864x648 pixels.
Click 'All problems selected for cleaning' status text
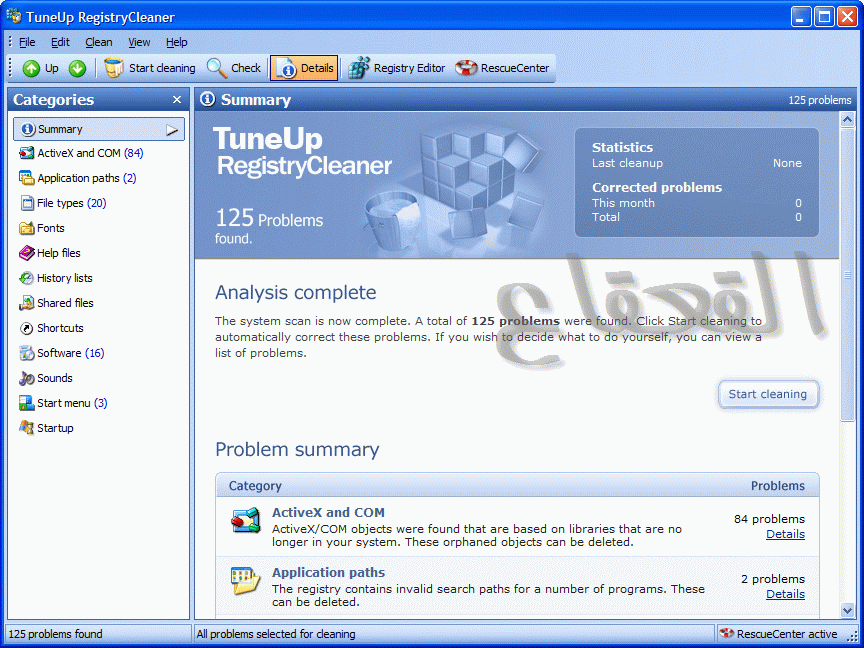[276, 634]
